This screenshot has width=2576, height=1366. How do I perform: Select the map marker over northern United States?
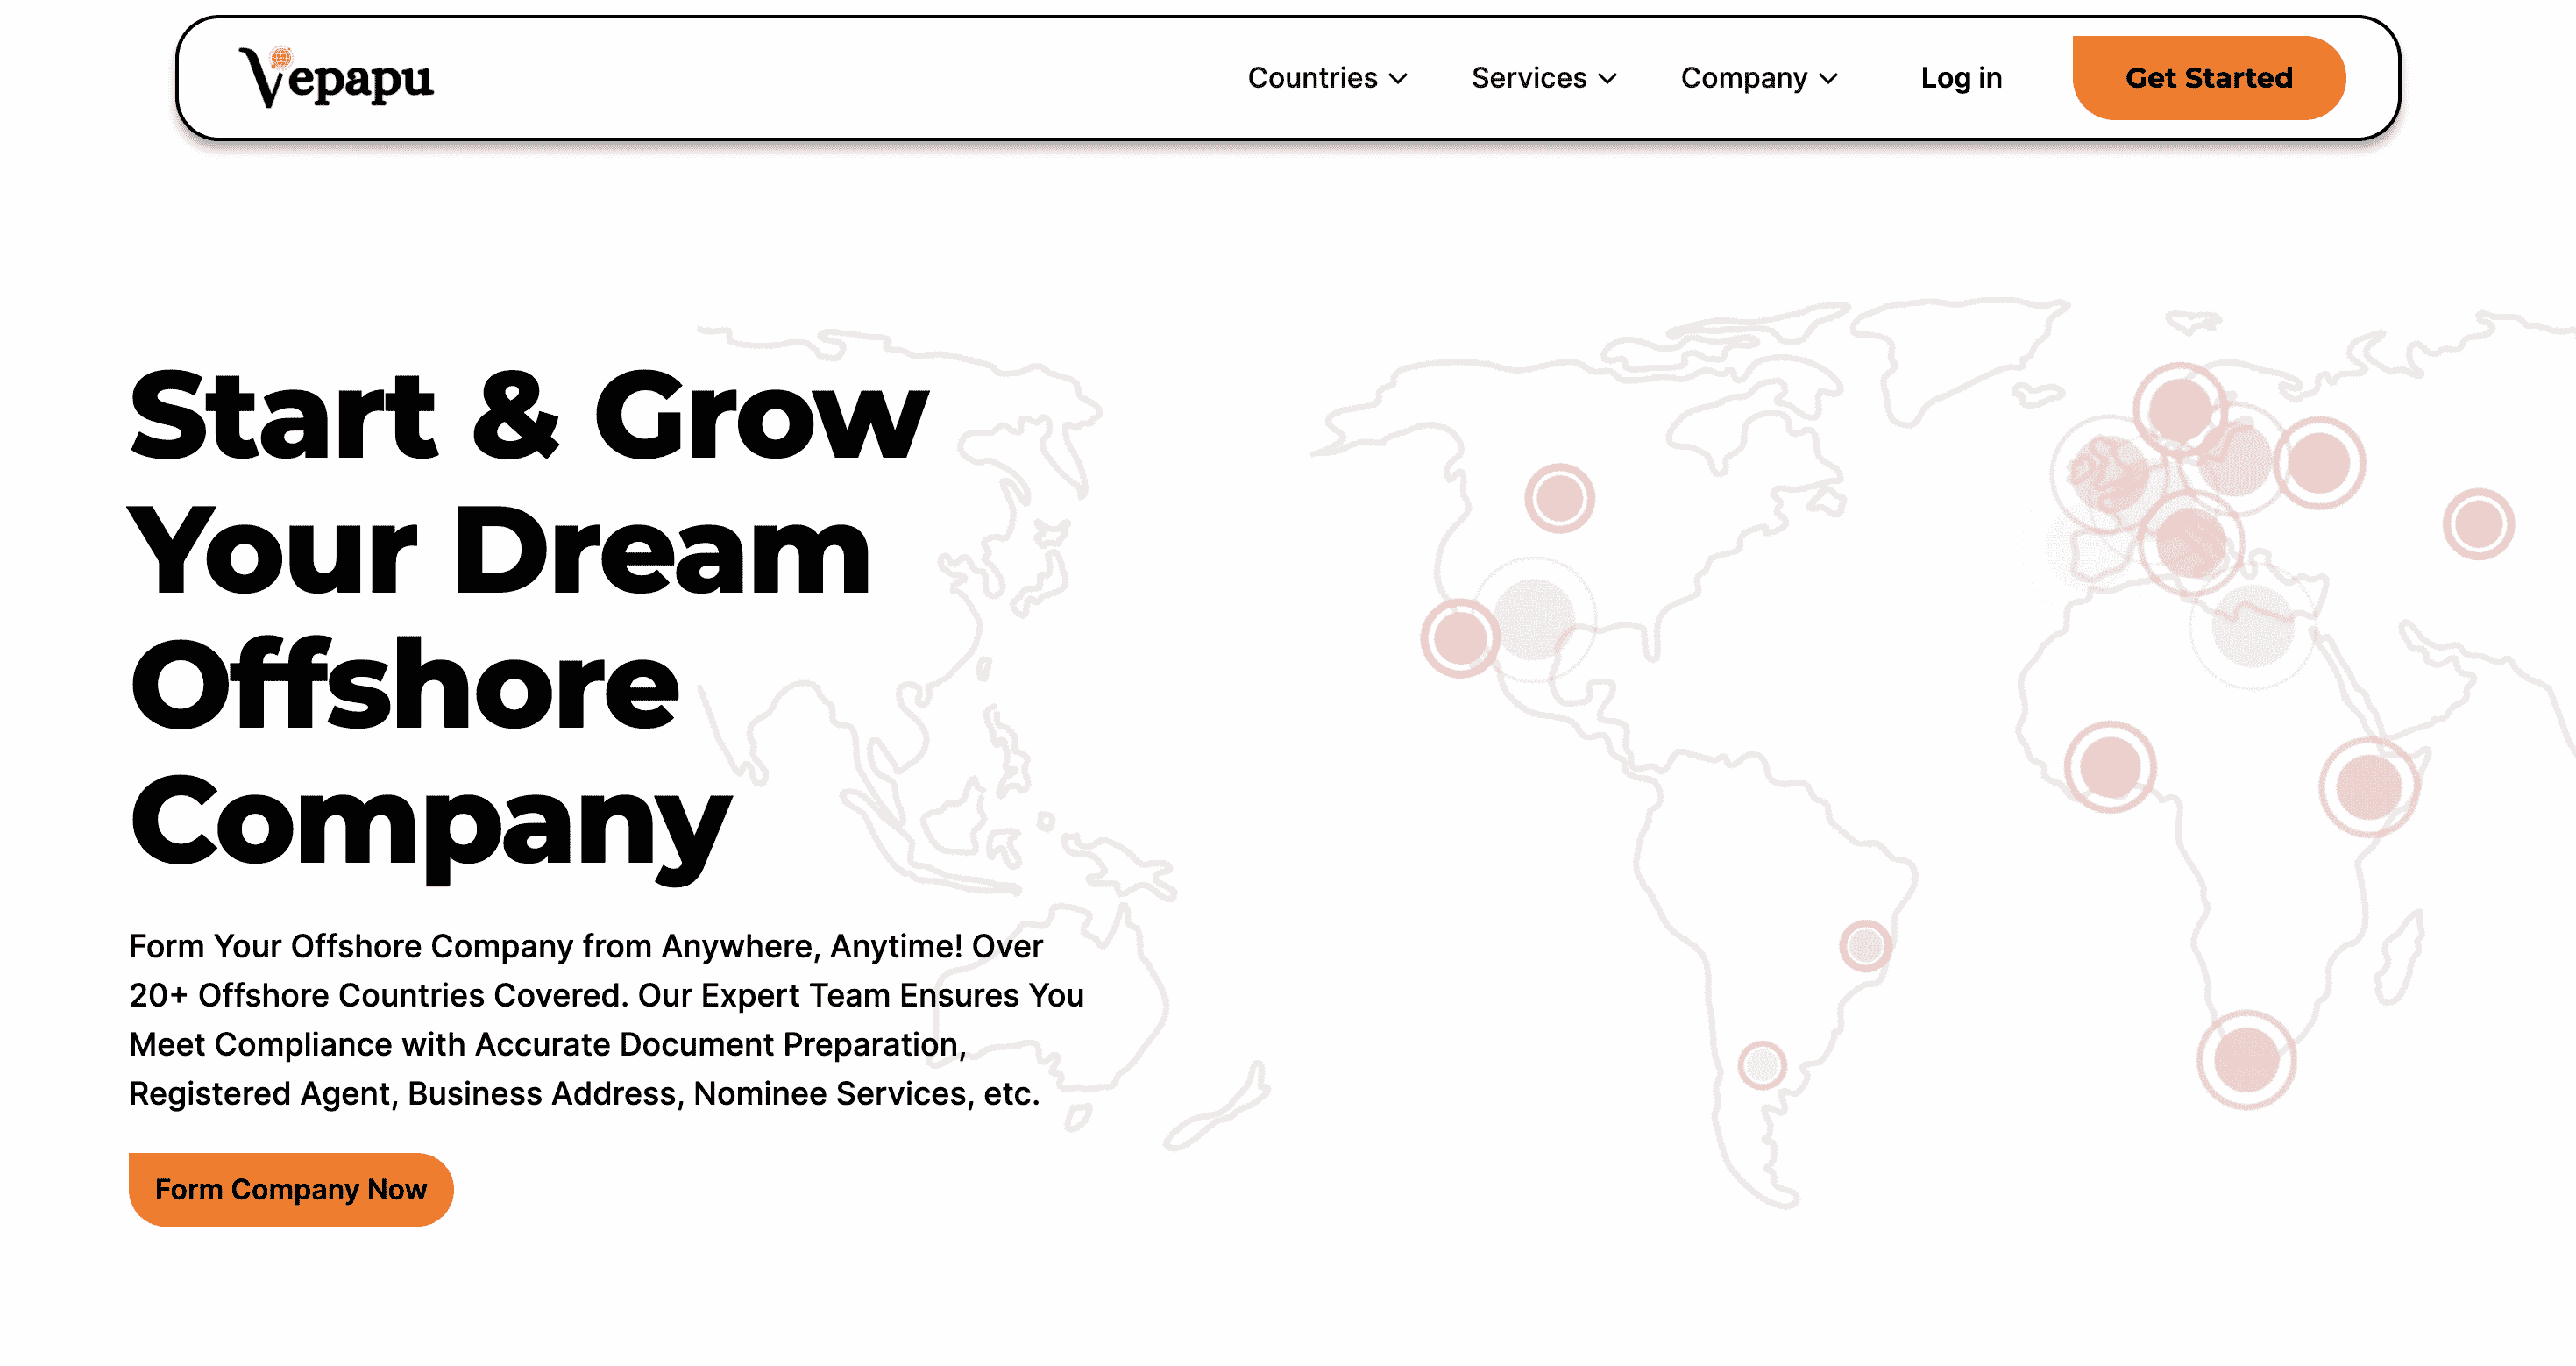(x=1559, y=497)
